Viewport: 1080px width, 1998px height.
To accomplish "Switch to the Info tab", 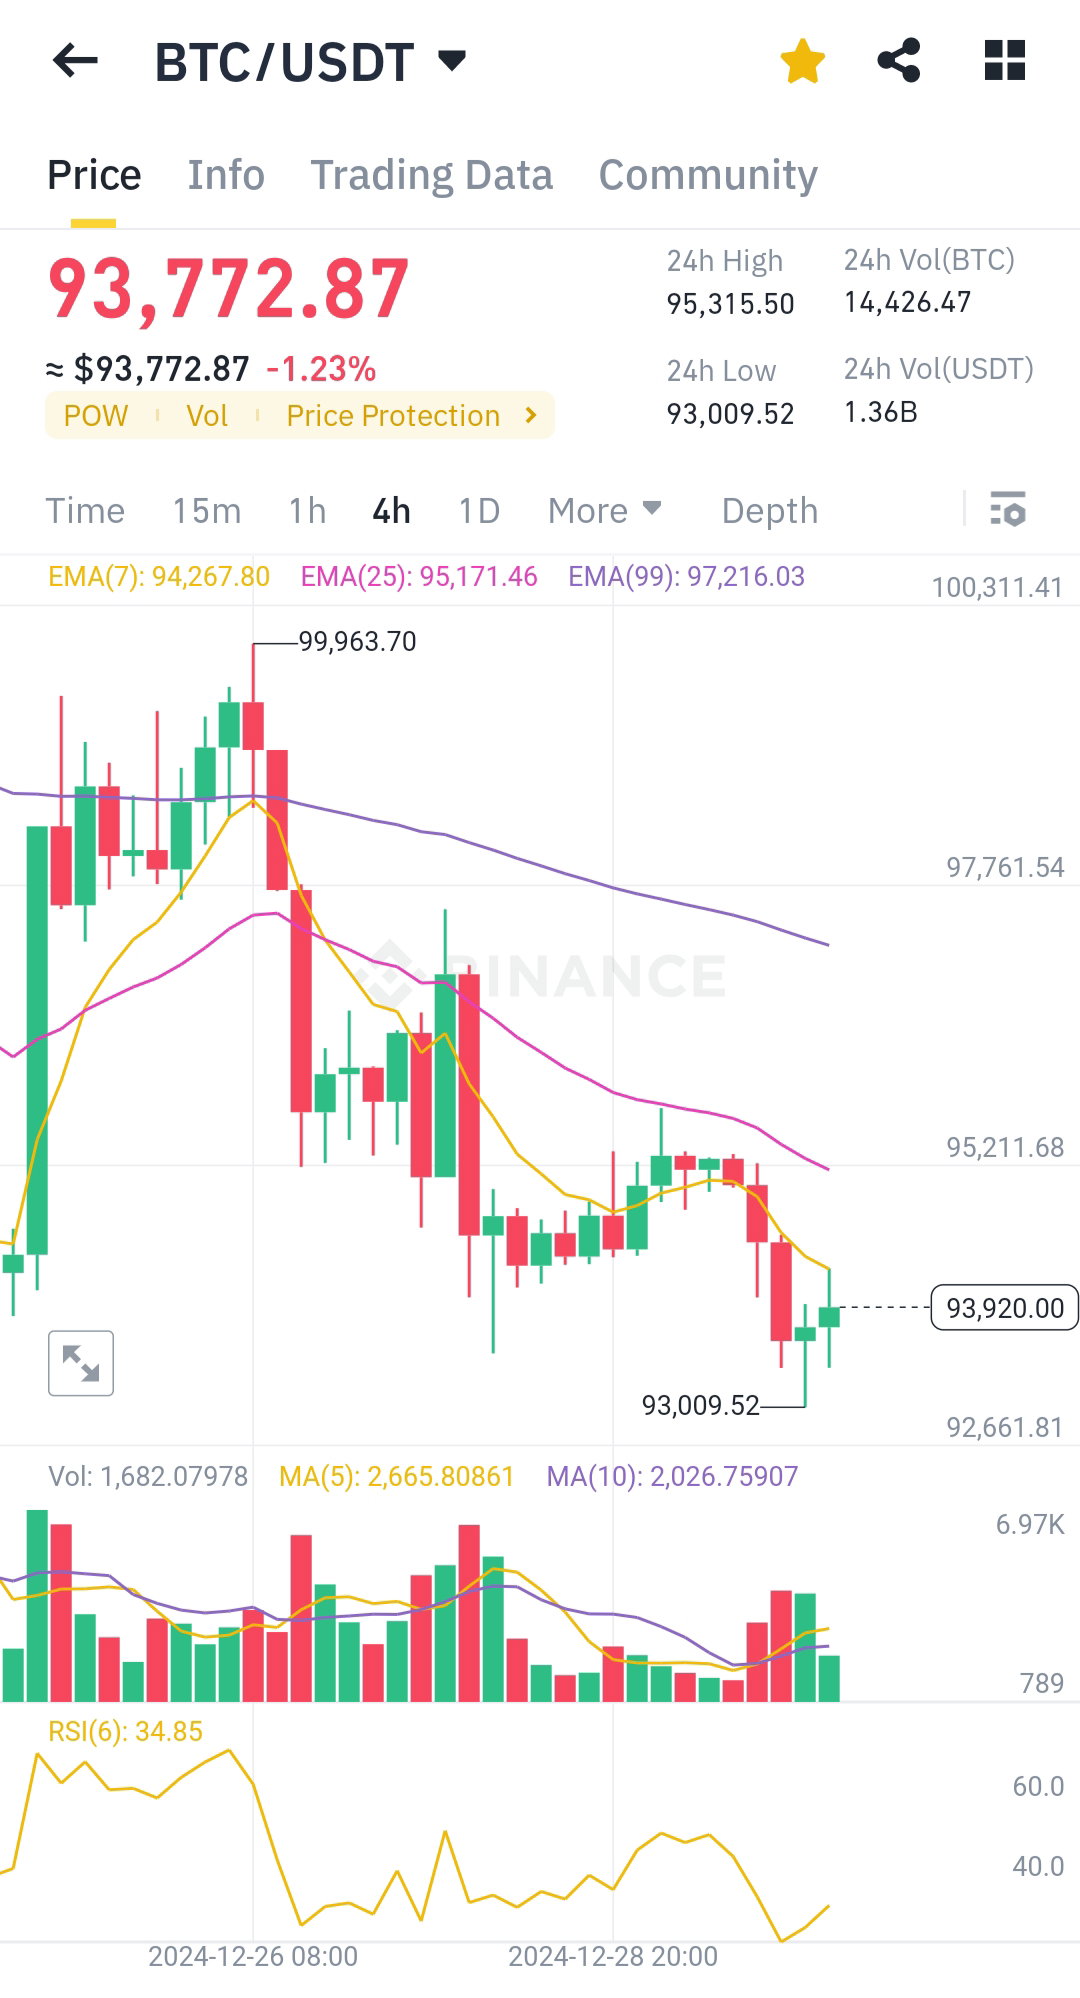I will (226, 175).
